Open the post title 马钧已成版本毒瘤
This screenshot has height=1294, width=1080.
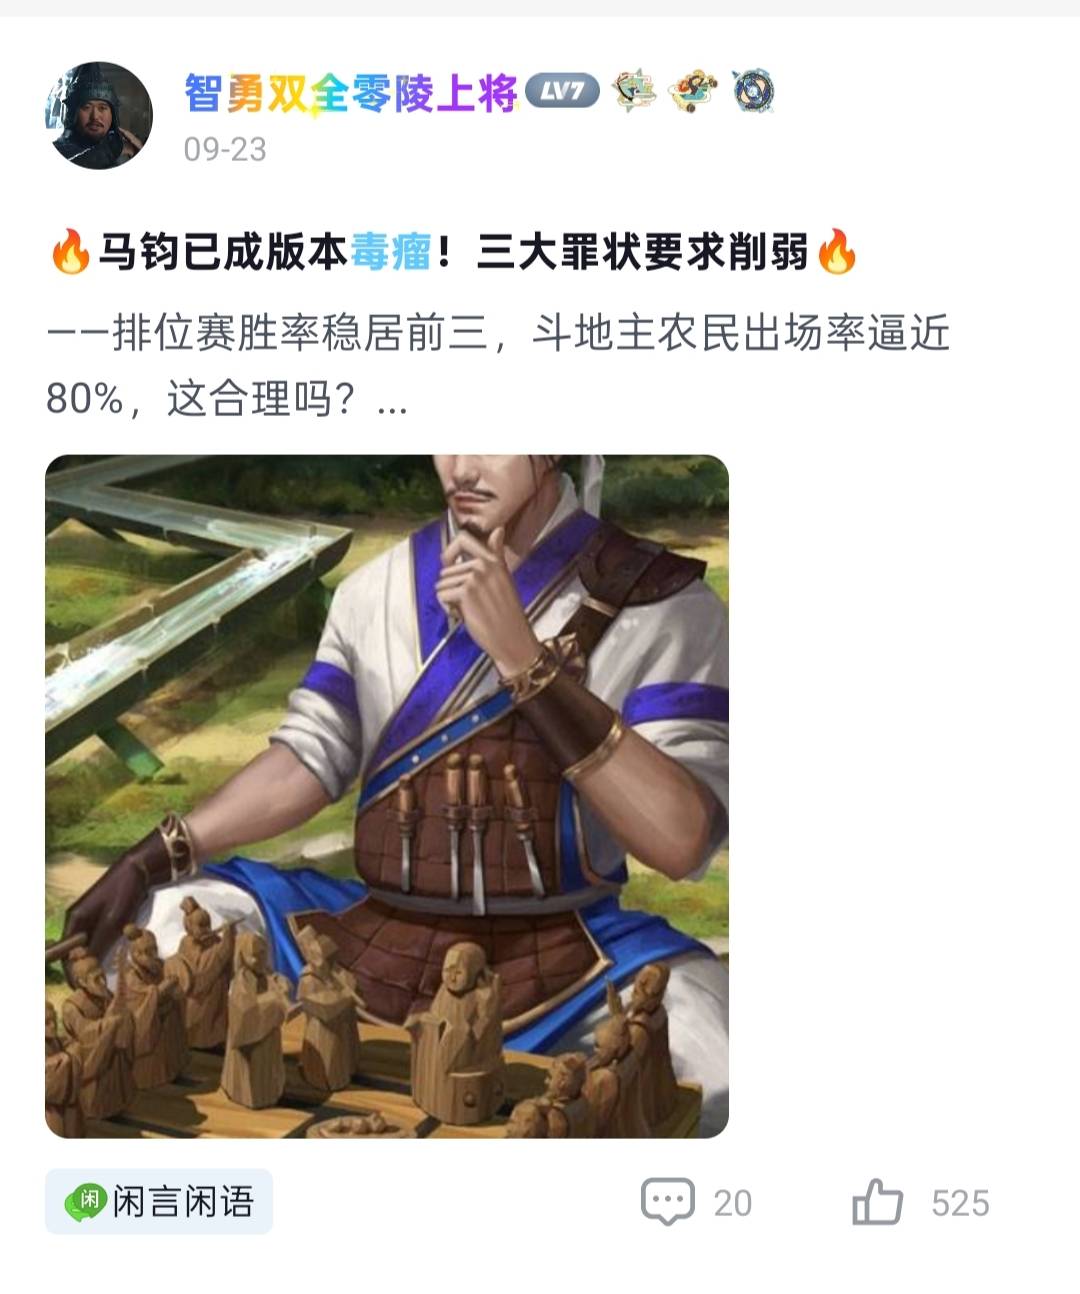click(265, 252)
